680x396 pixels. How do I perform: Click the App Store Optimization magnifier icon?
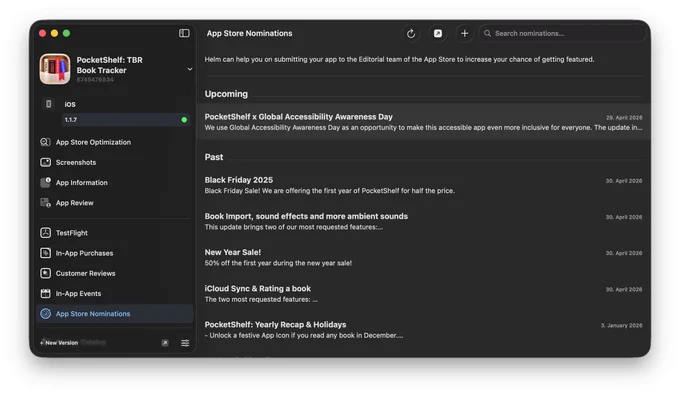pos(45,142)
